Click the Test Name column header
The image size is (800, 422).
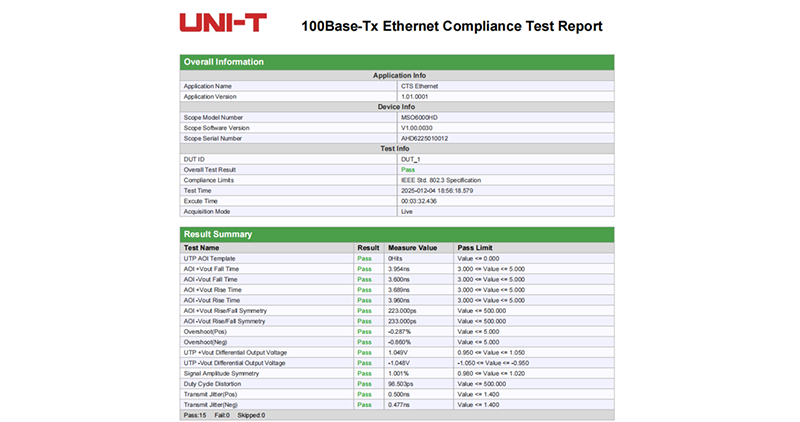click(202, 247)
